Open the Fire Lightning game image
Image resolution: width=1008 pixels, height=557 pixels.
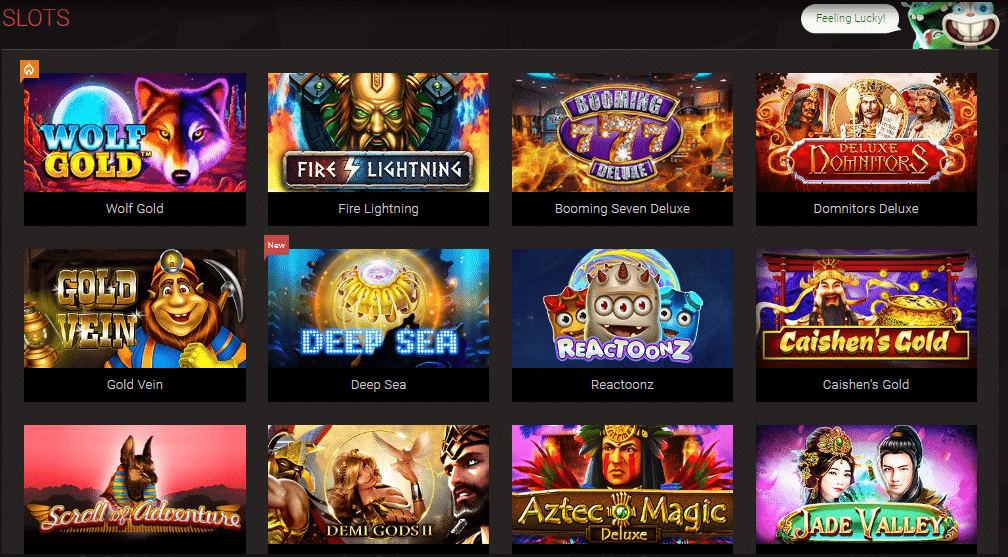378,132
